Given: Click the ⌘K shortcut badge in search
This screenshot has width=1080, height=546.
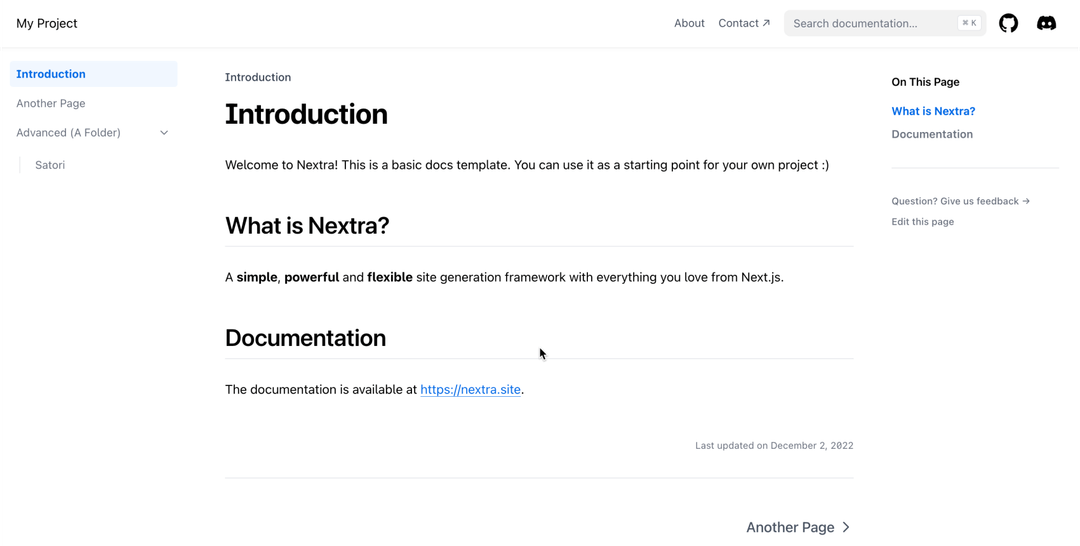Looking at the screenshot, I should (968, 23).
